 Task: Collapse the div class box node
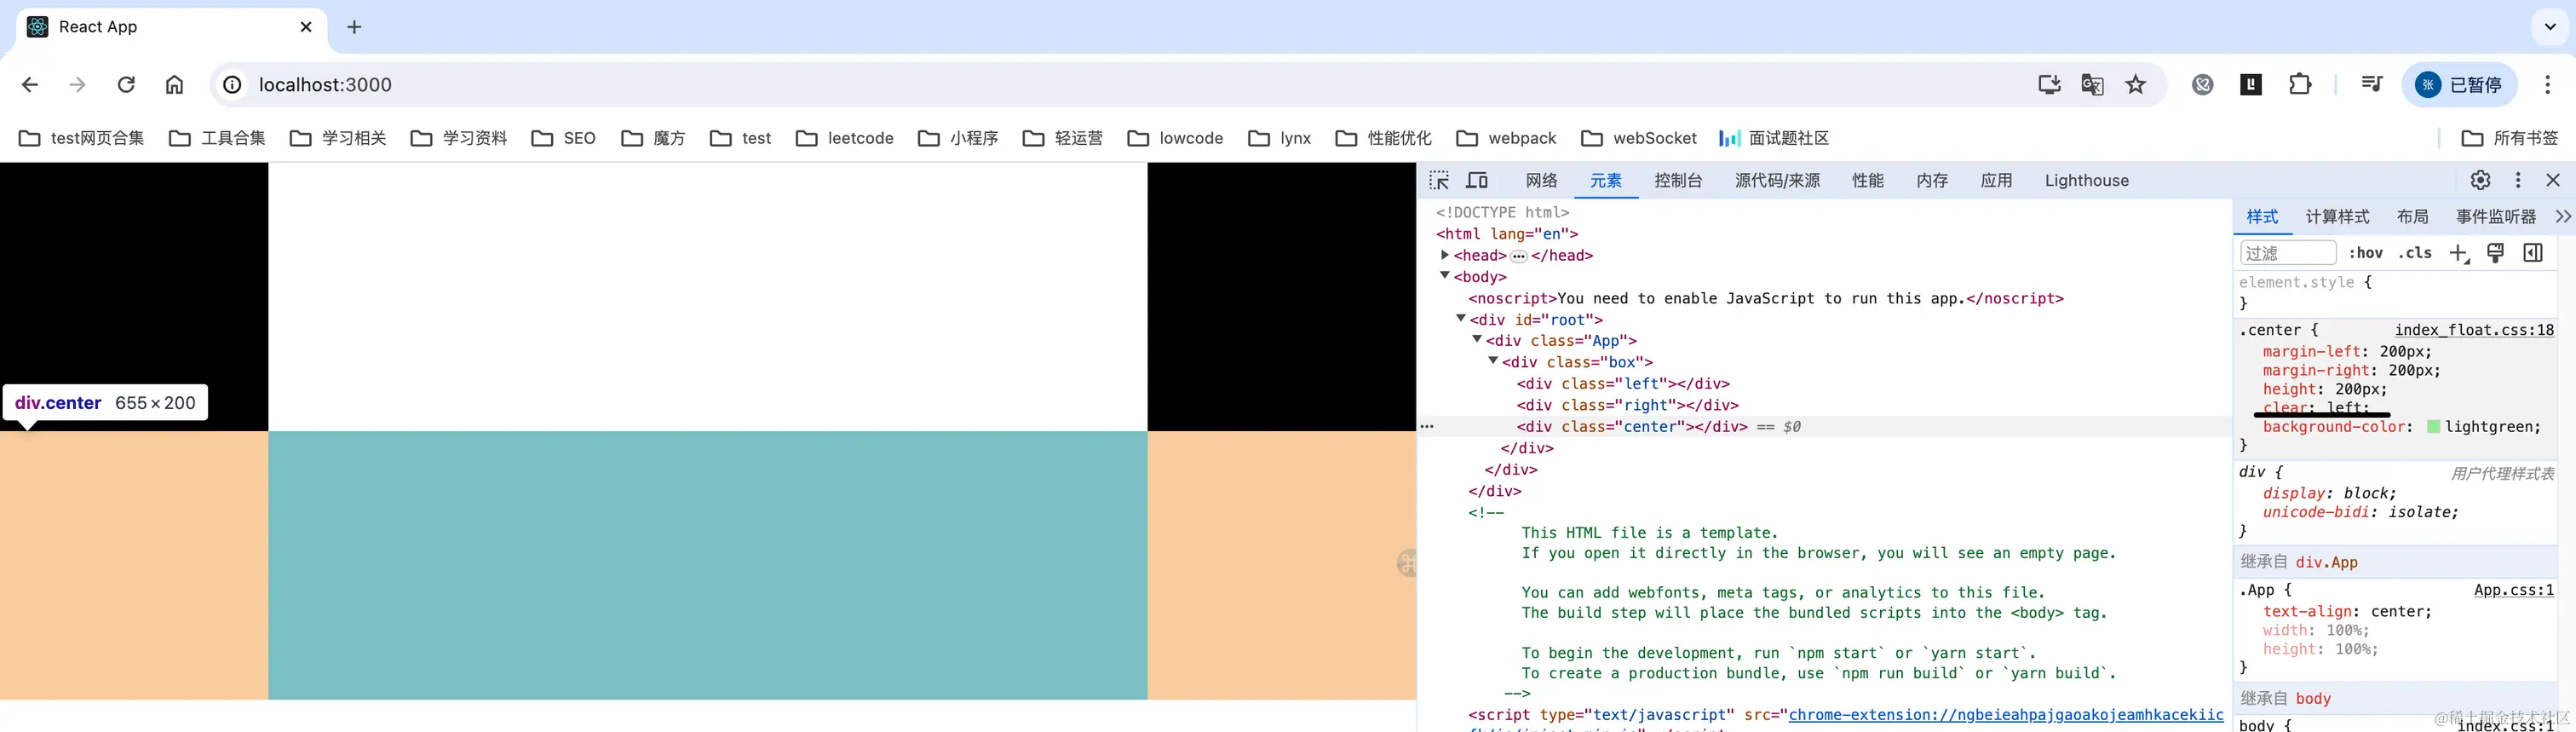click(x=1493, y=361)
